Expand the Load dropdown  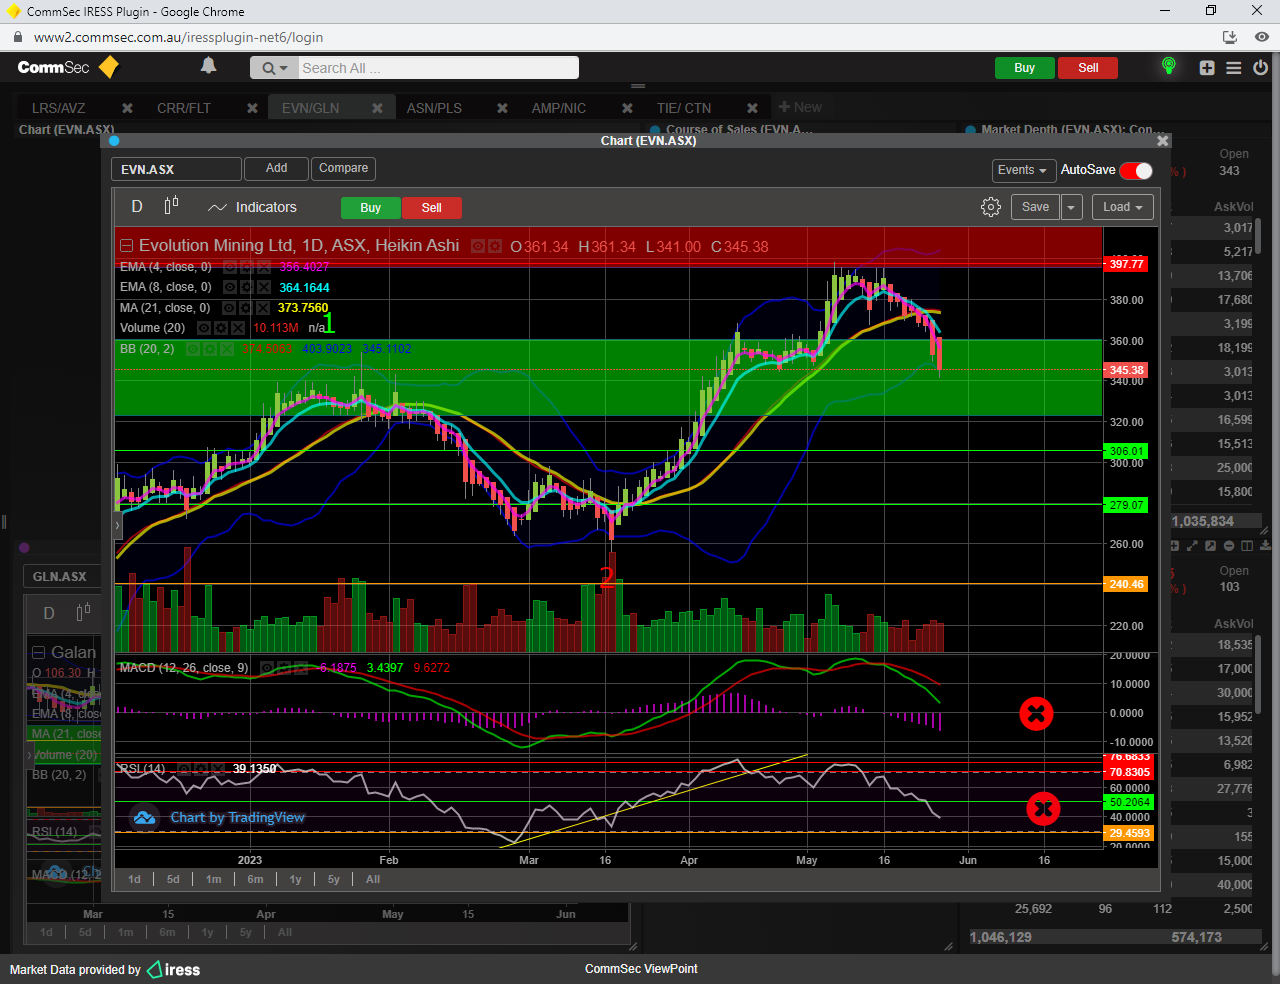(x=1122, y=207)
